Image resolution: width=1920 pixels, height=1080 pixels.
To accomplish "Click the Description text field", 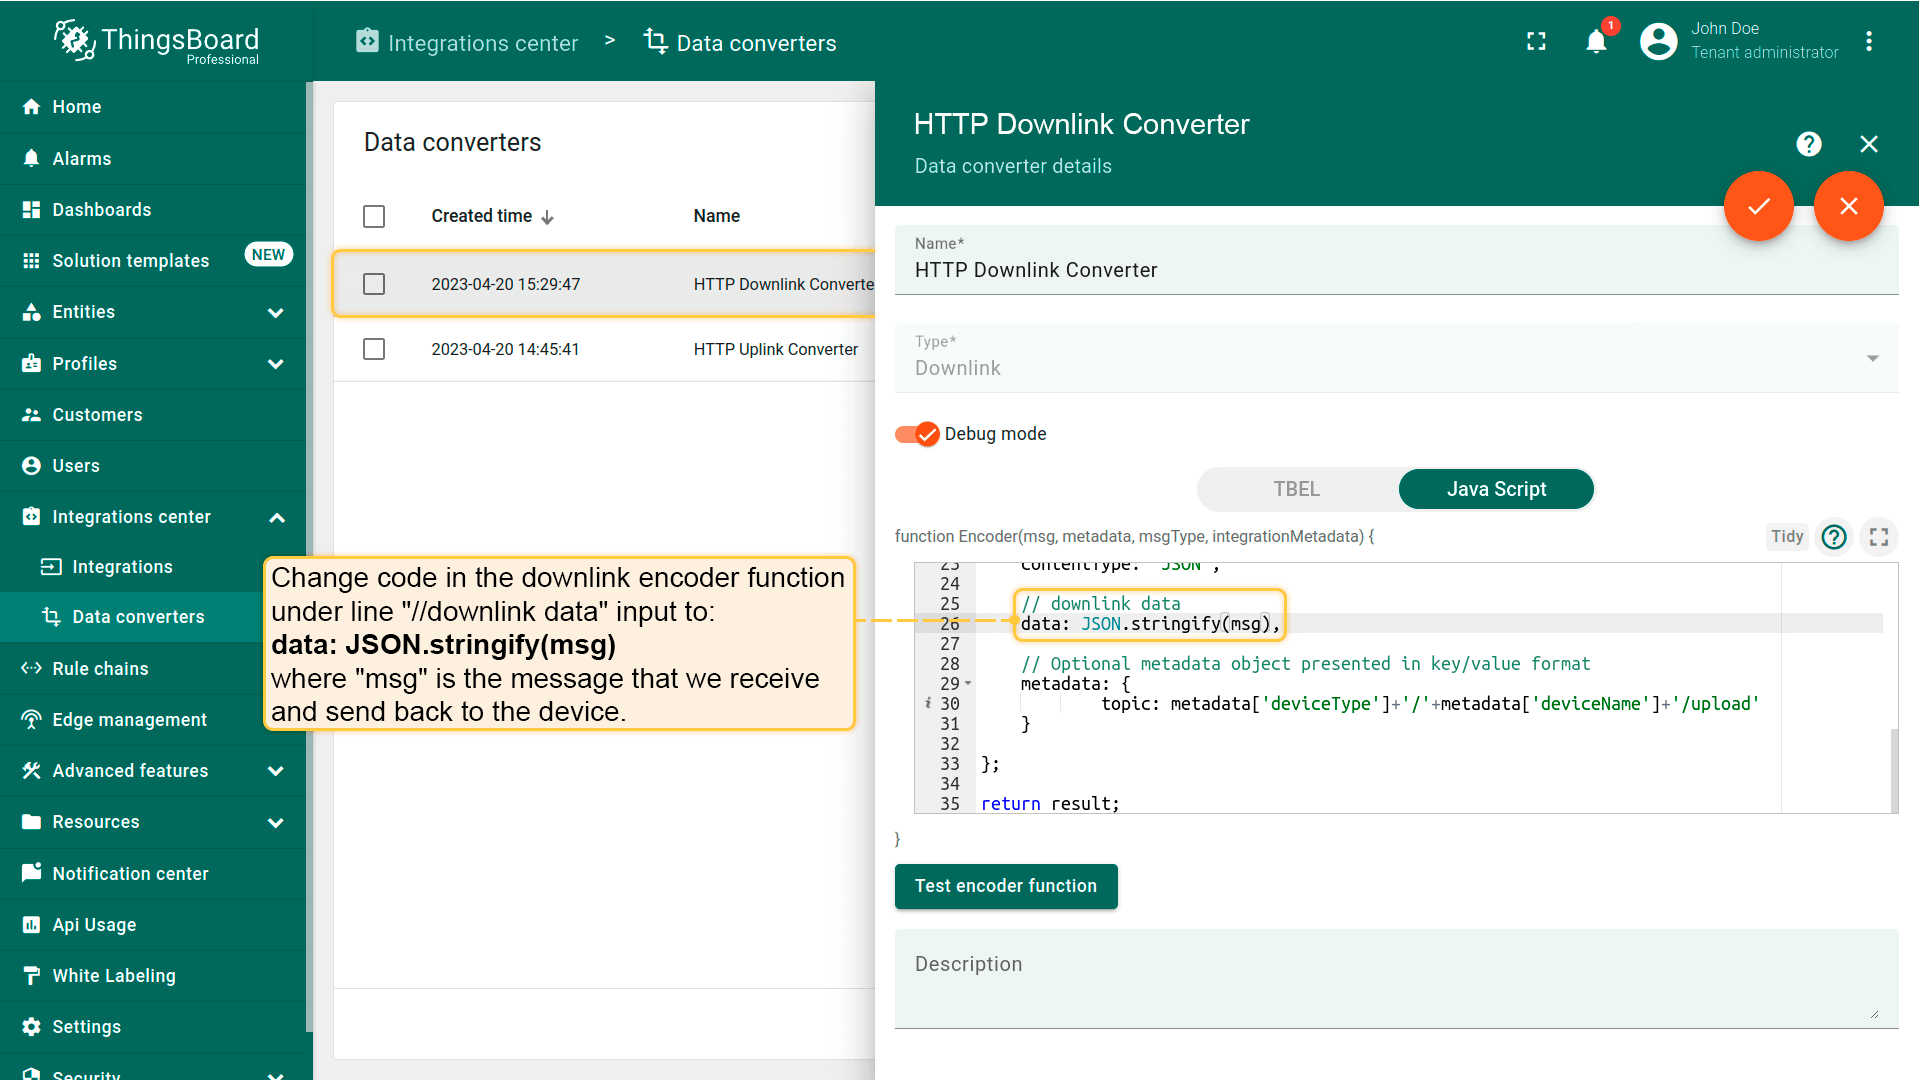I will (1395, 978).
